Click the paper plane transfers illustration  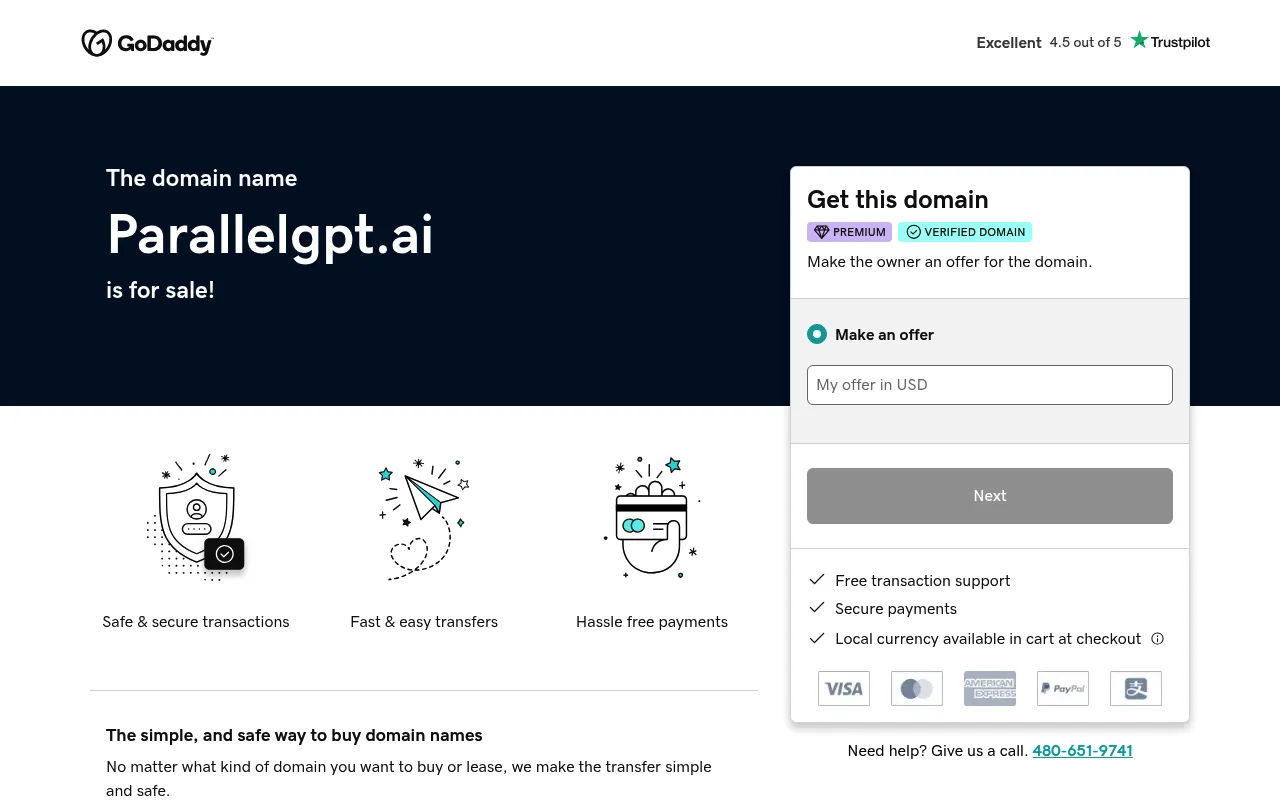tap(424, 518)
